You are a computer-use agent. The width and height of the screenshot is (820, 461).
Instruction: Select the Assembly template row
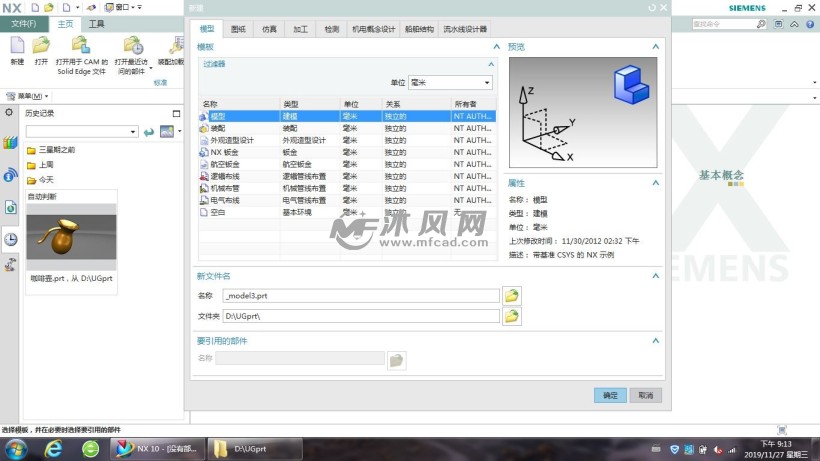[347, 128]
